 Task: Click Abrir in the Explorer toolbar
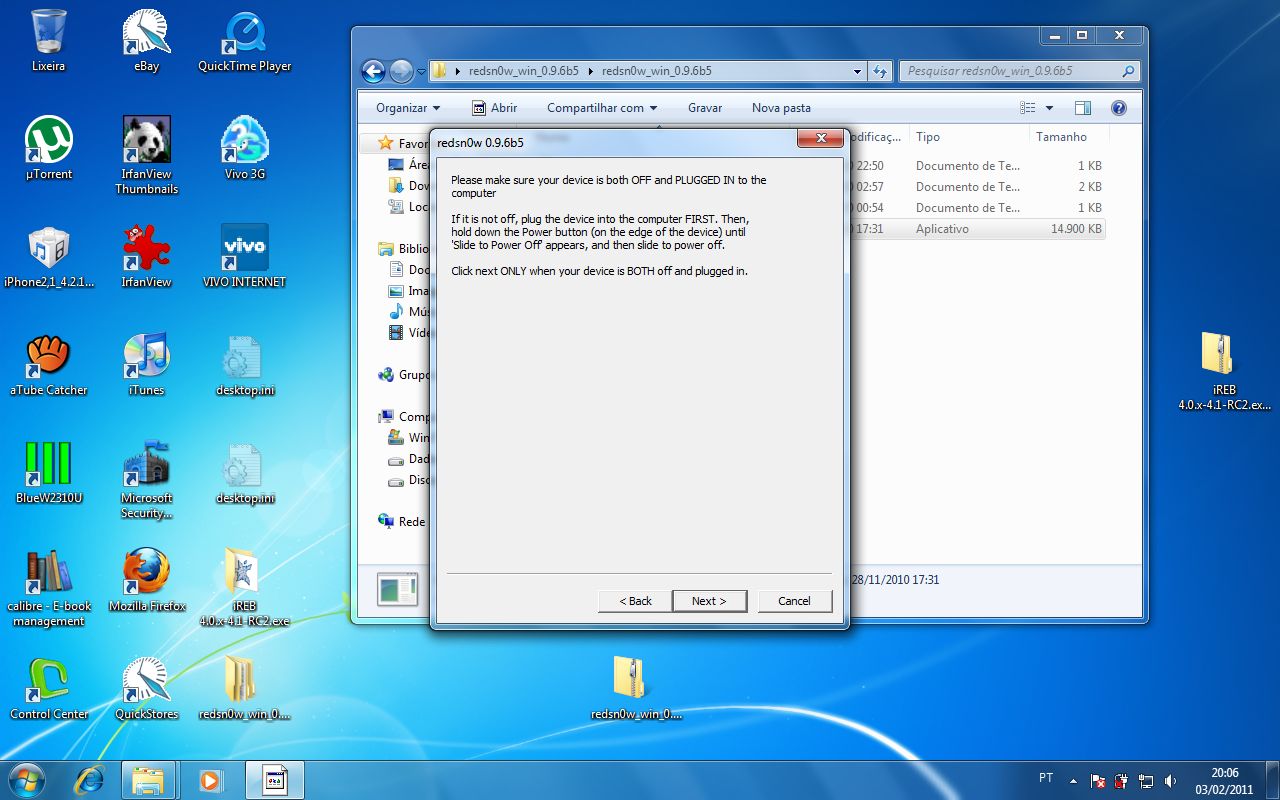[x=494, y=108]
